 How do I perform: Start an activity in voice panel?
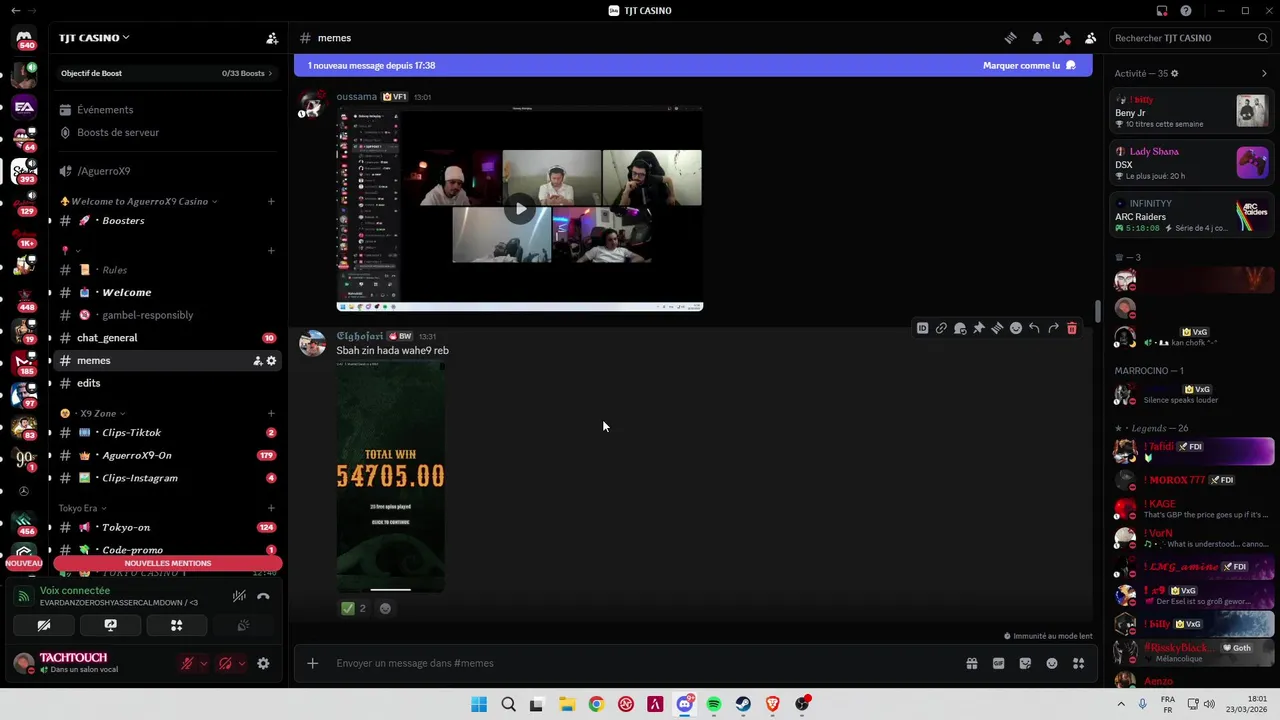[177, 625]
